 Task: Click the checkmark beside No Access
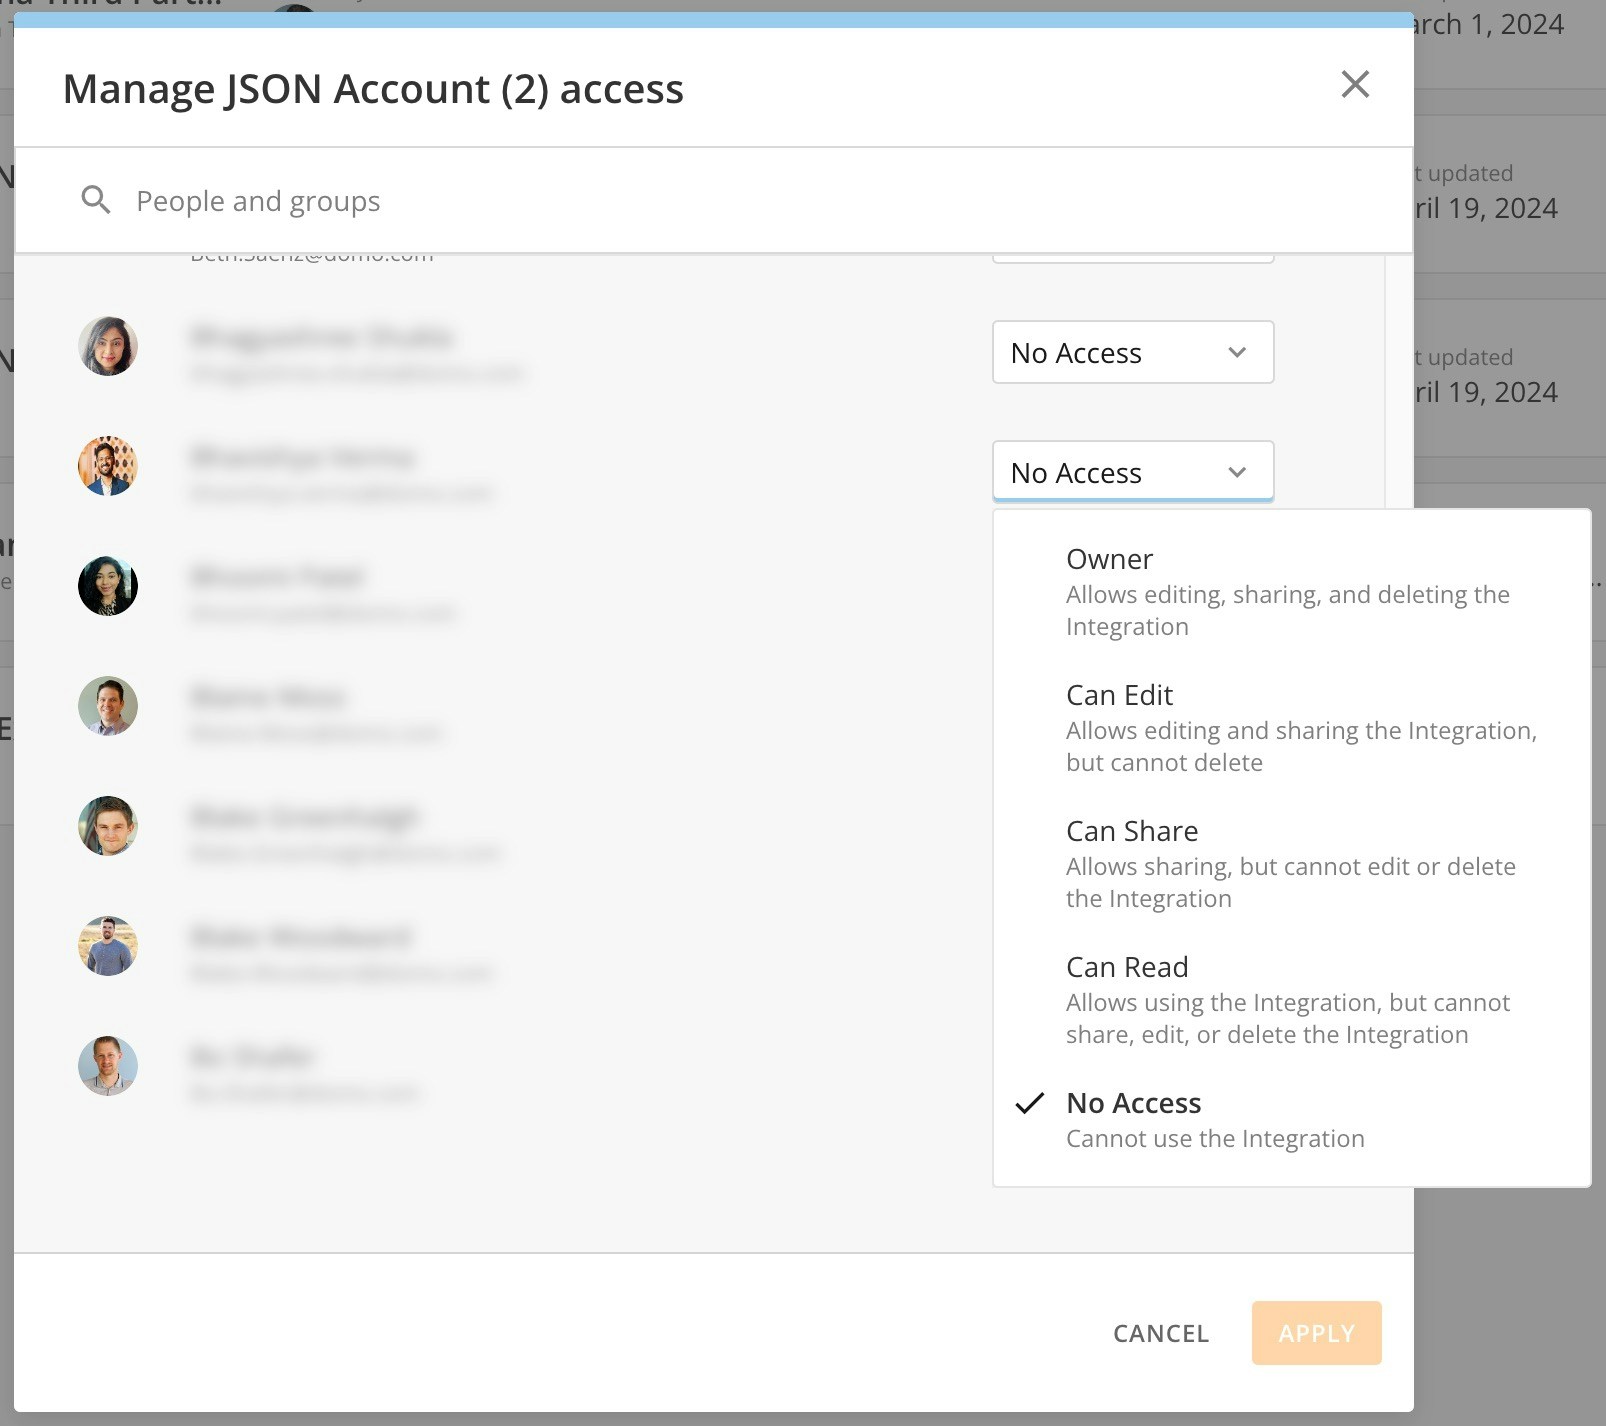pos(1030,1104)
